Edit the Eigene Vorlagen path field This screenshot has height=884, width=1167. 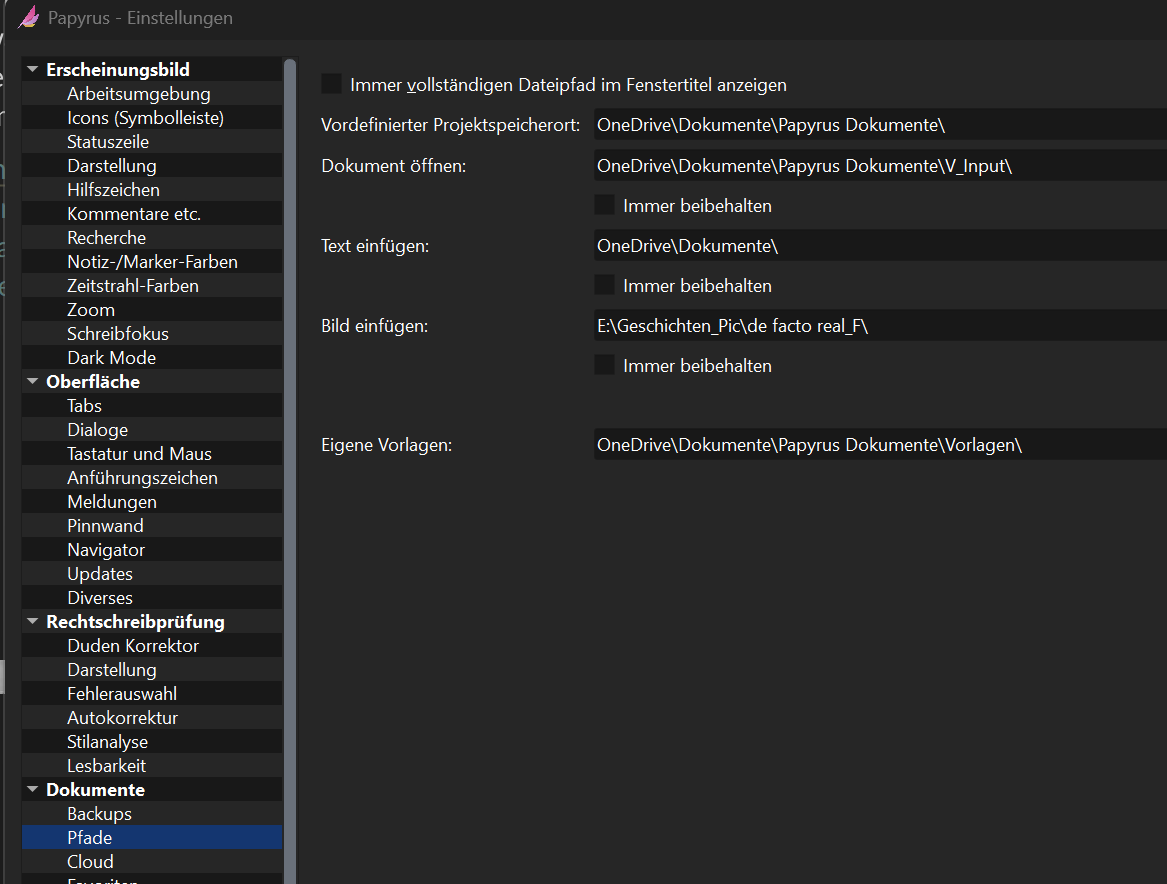pyautogui.click(x=880, y=445)
